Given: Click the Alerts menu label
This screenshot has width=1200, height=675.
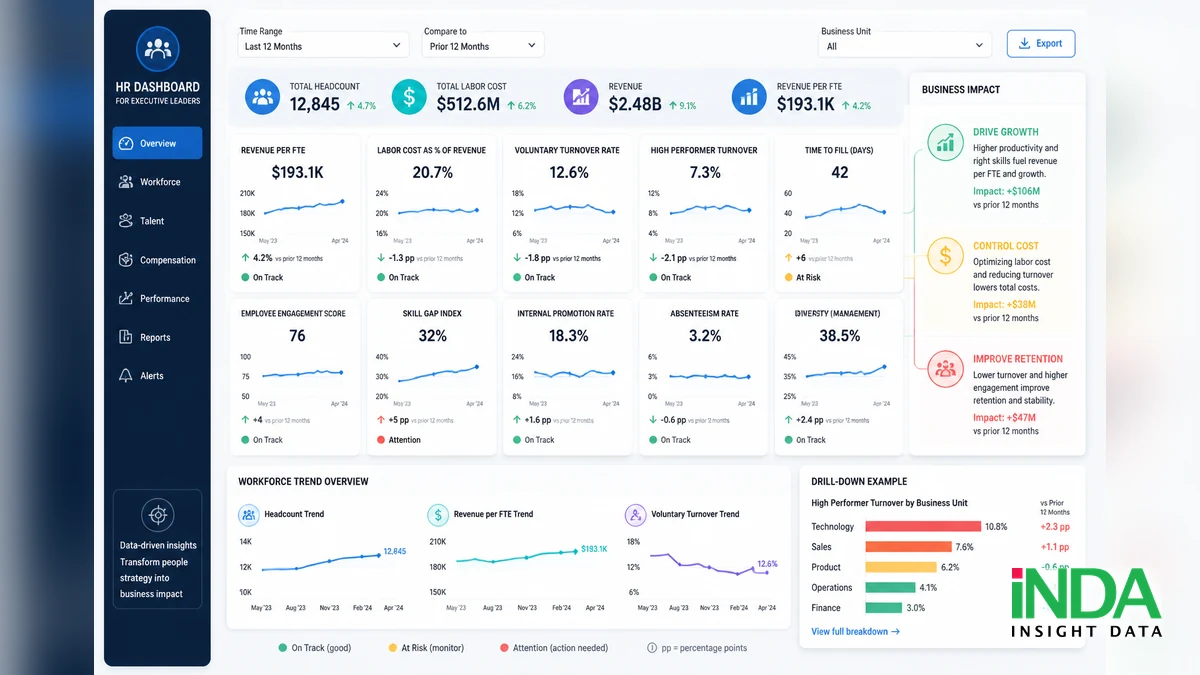Looking at the screenshot, I should (152, 376).
